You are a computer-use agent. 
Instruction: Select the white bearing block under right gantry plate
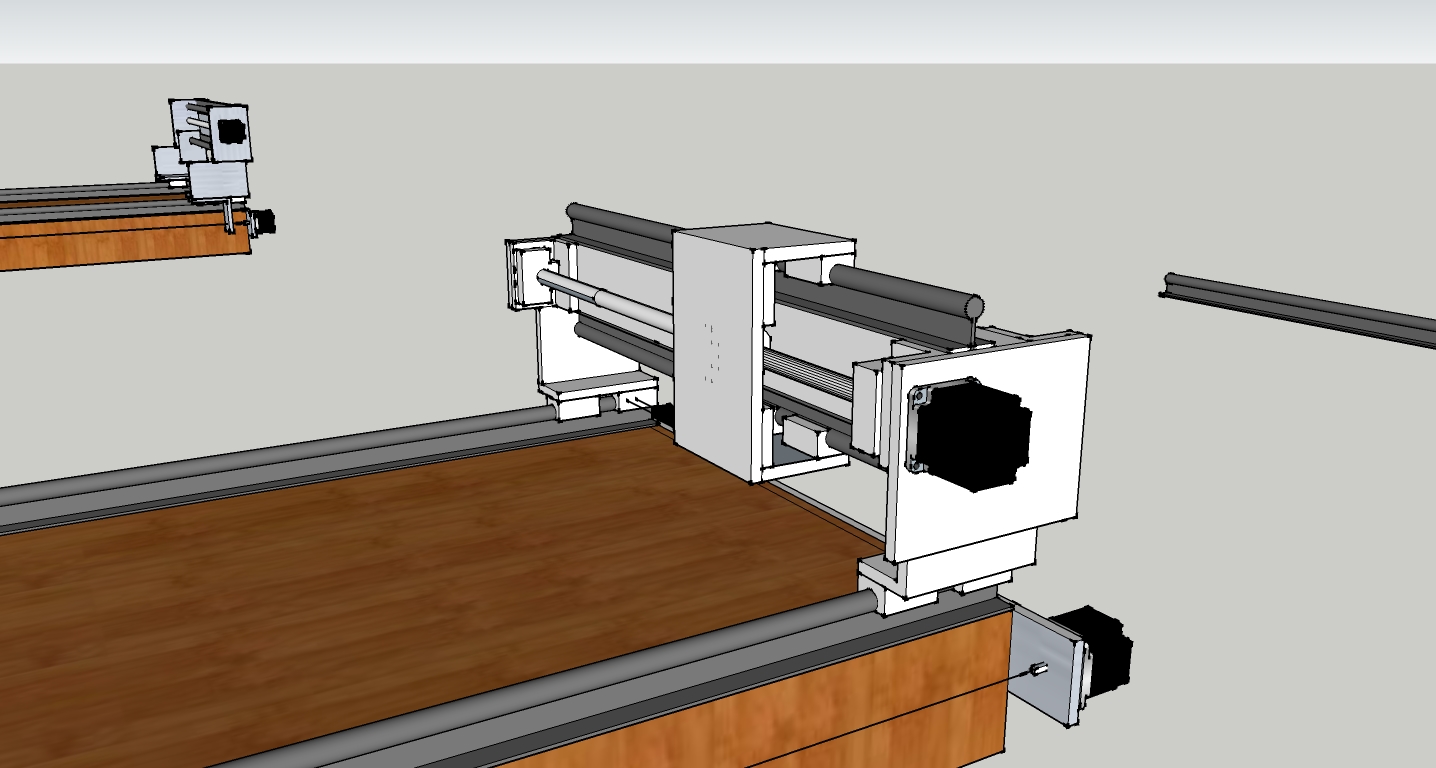(x=900, y=585)
